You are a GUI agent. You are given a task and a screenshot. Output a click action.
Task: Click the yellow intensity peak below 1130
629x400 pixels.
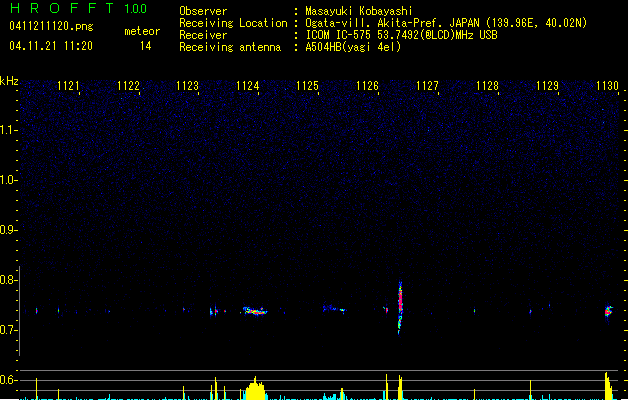pyautogui.click(x=609, y=386)
